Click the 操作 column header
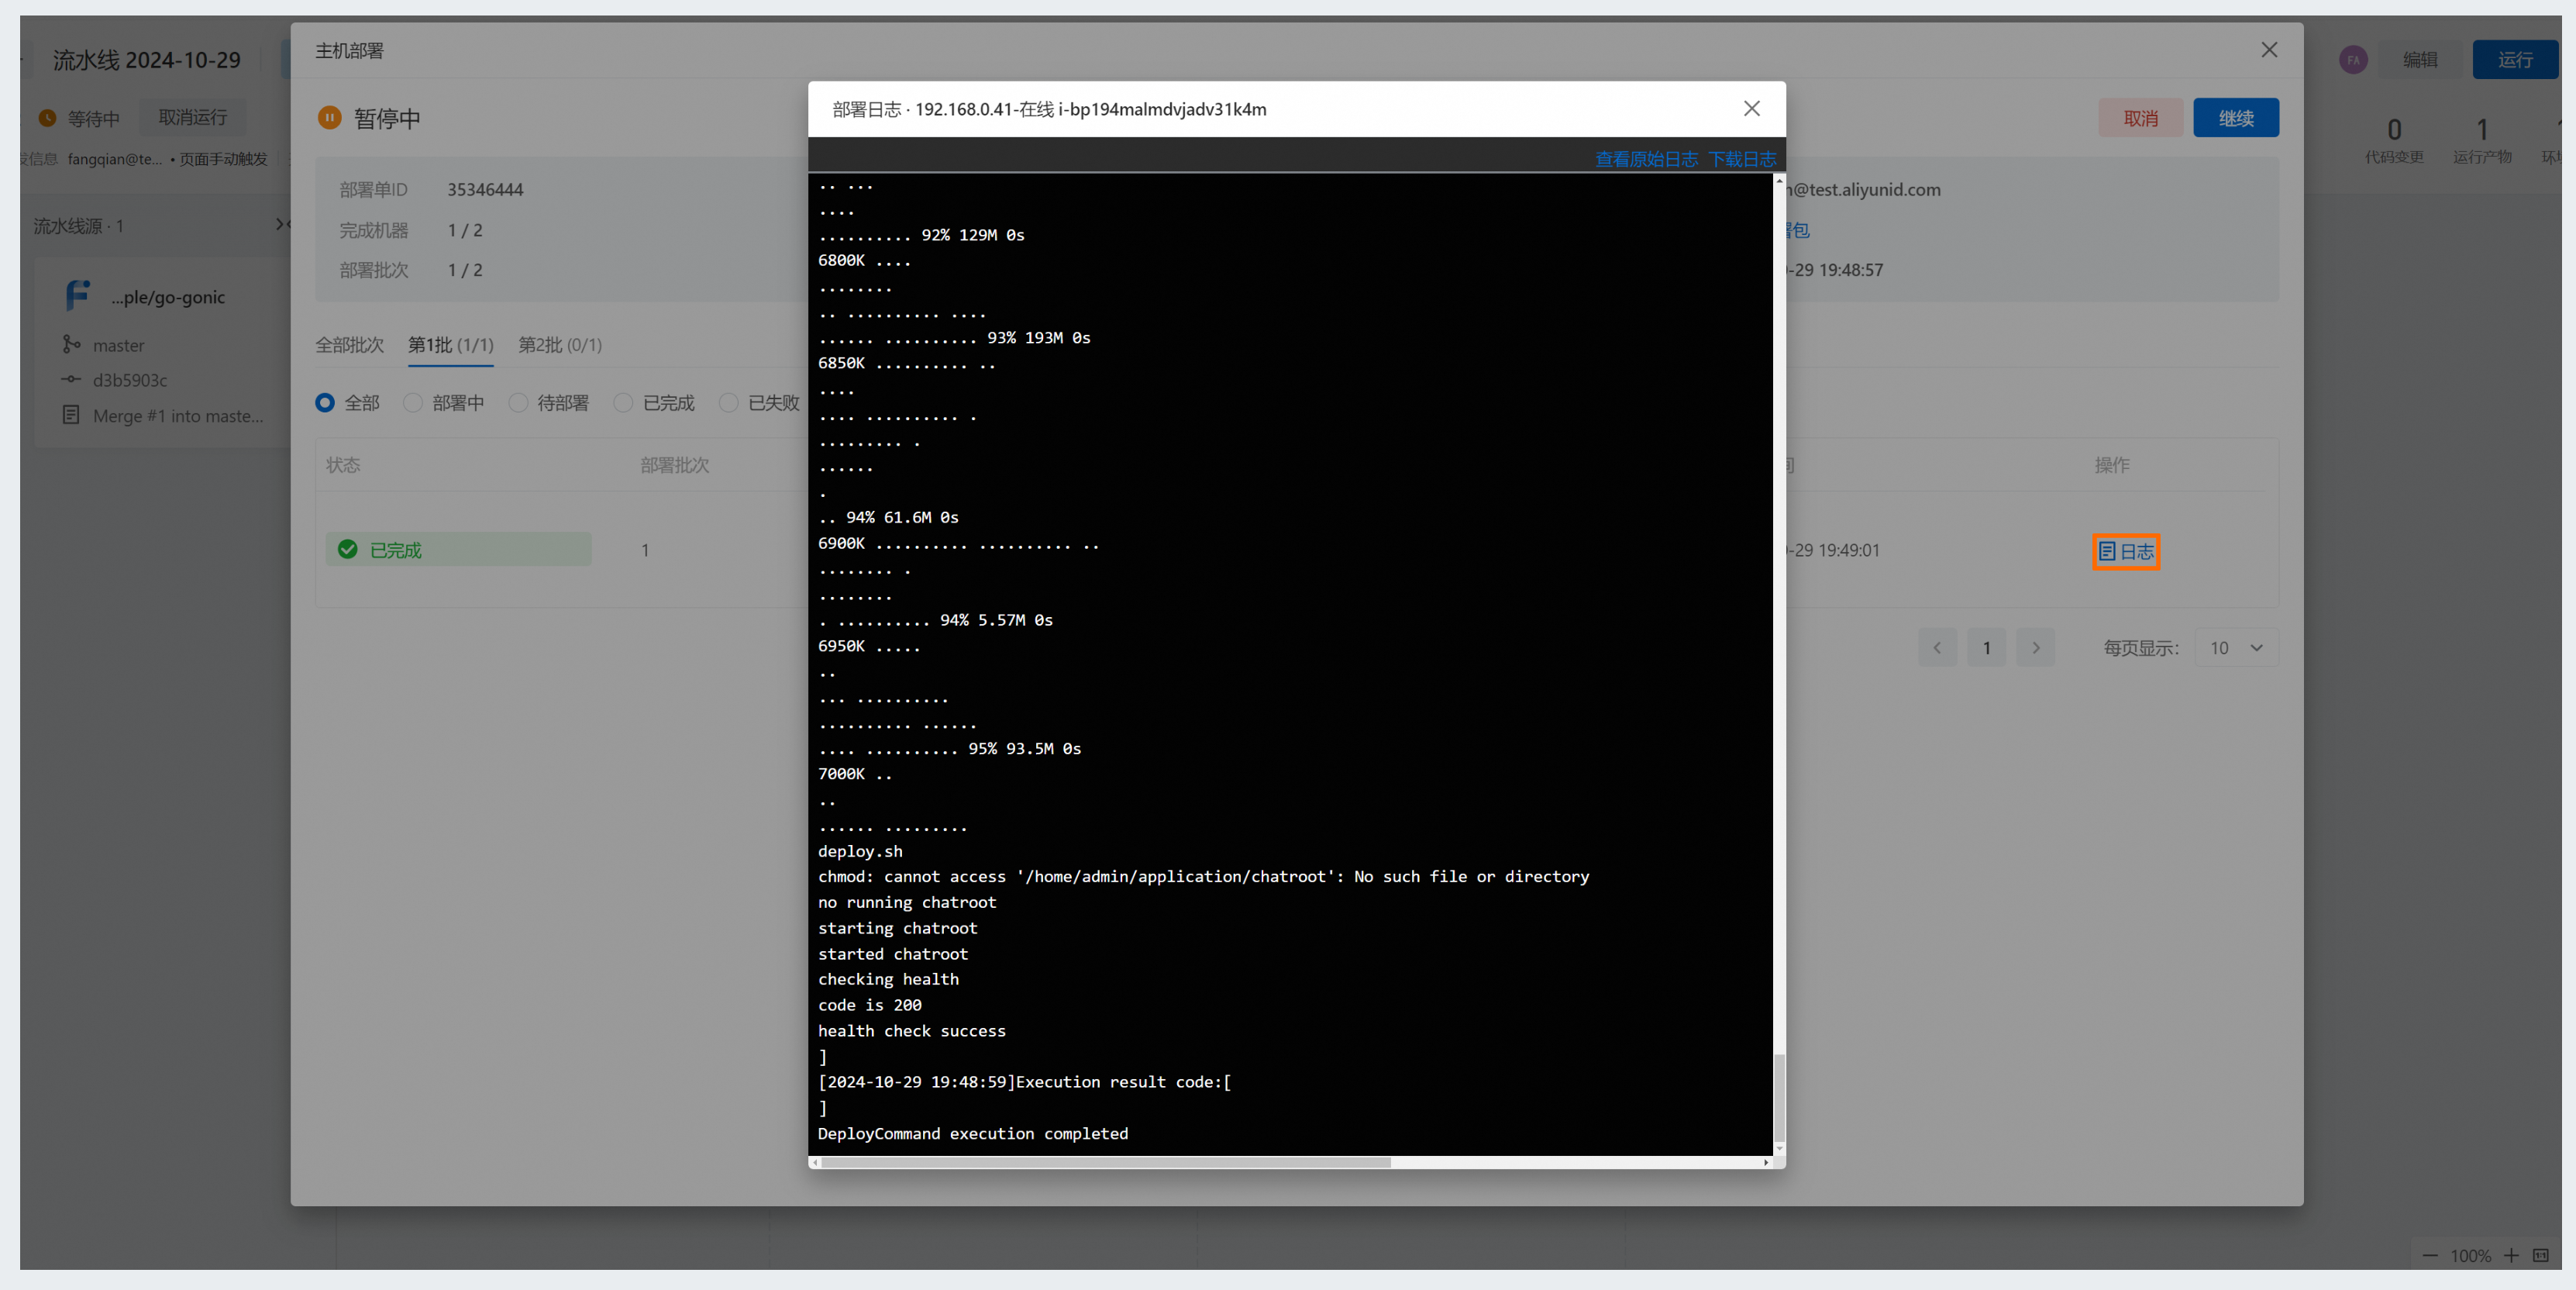 point(2112,465)
